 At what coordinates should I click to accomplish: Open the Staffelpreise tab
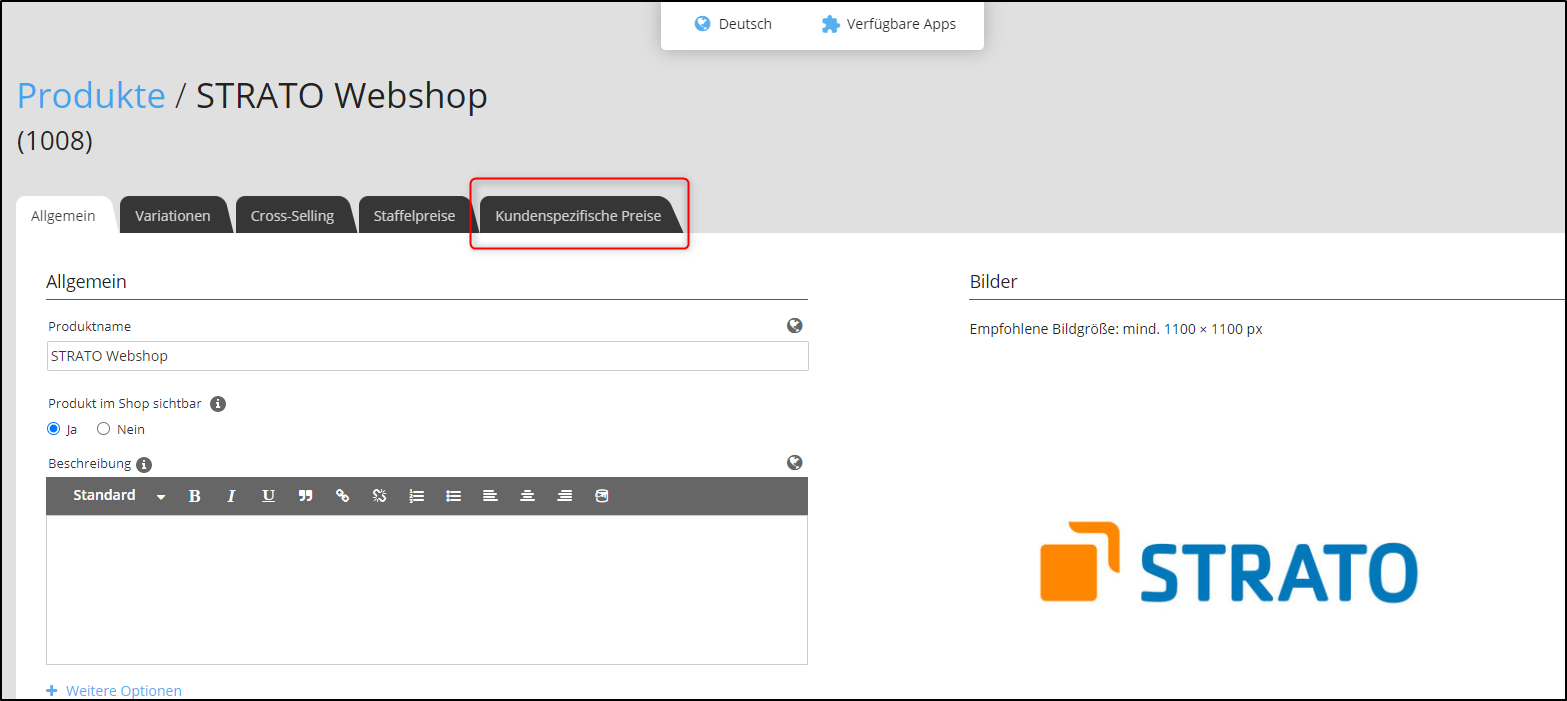click(x=413, y=214)
